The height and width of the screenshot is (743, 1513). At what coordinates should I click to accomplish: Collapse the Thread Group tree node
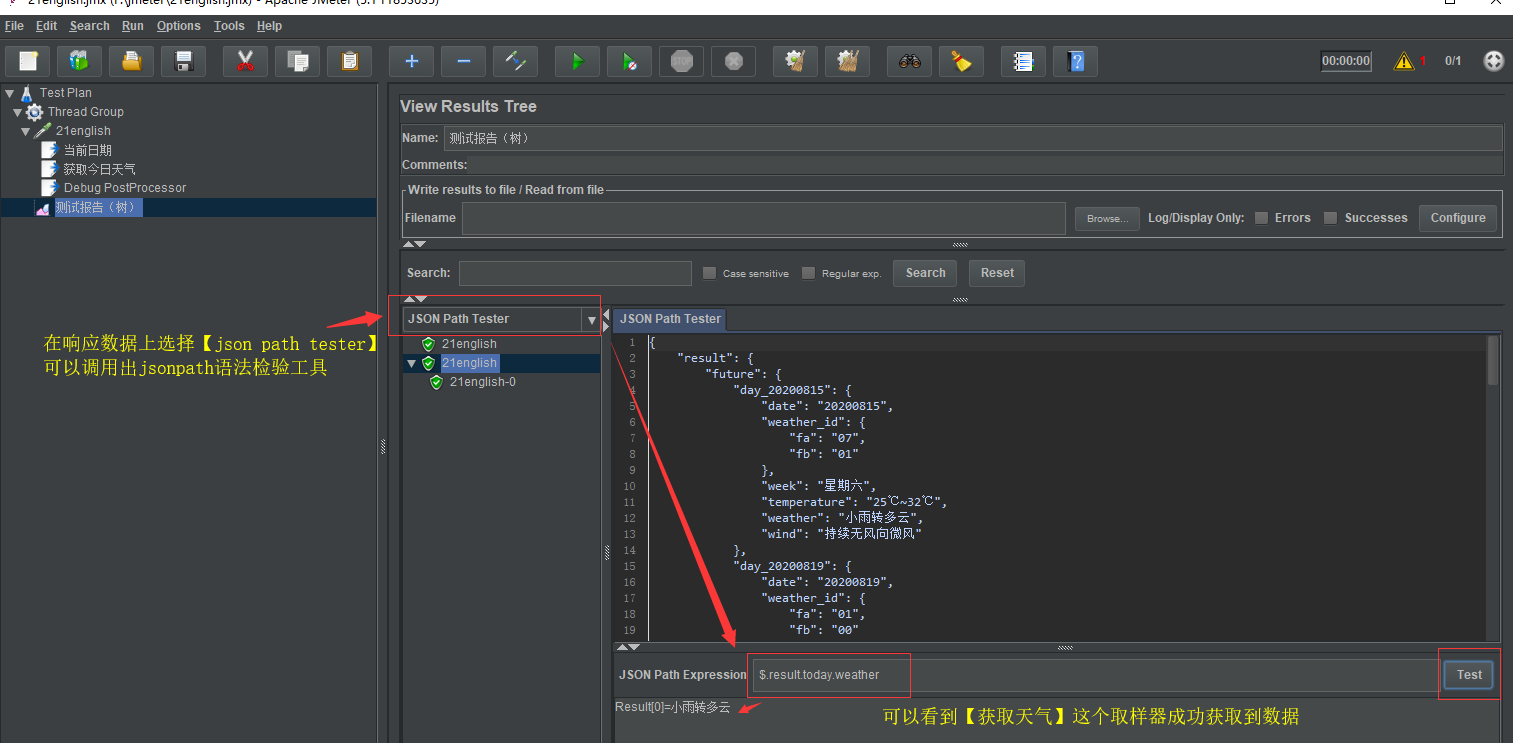click(x=18, y=112)
